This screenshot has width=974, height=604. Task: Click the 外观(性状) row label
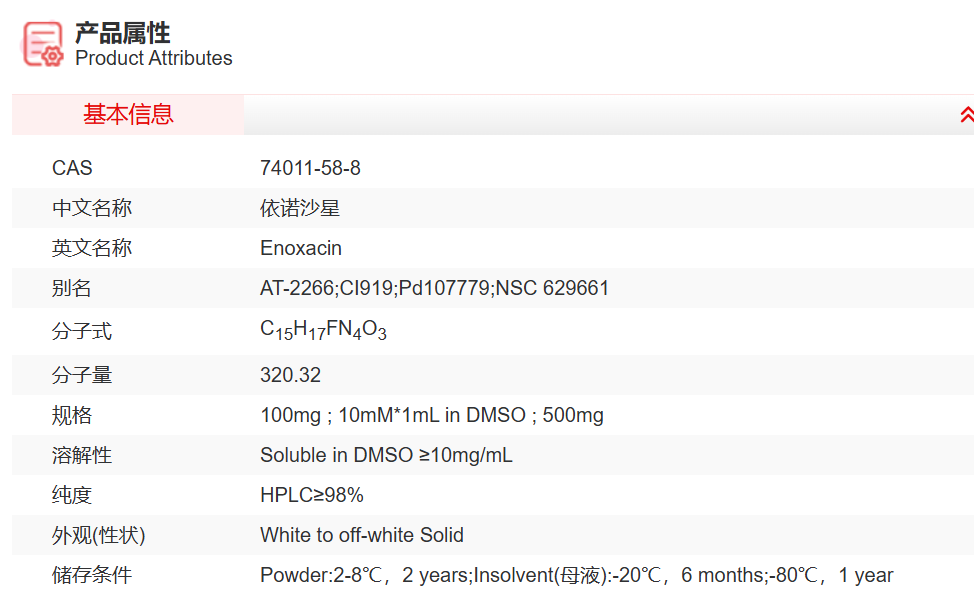click(98, 535)
